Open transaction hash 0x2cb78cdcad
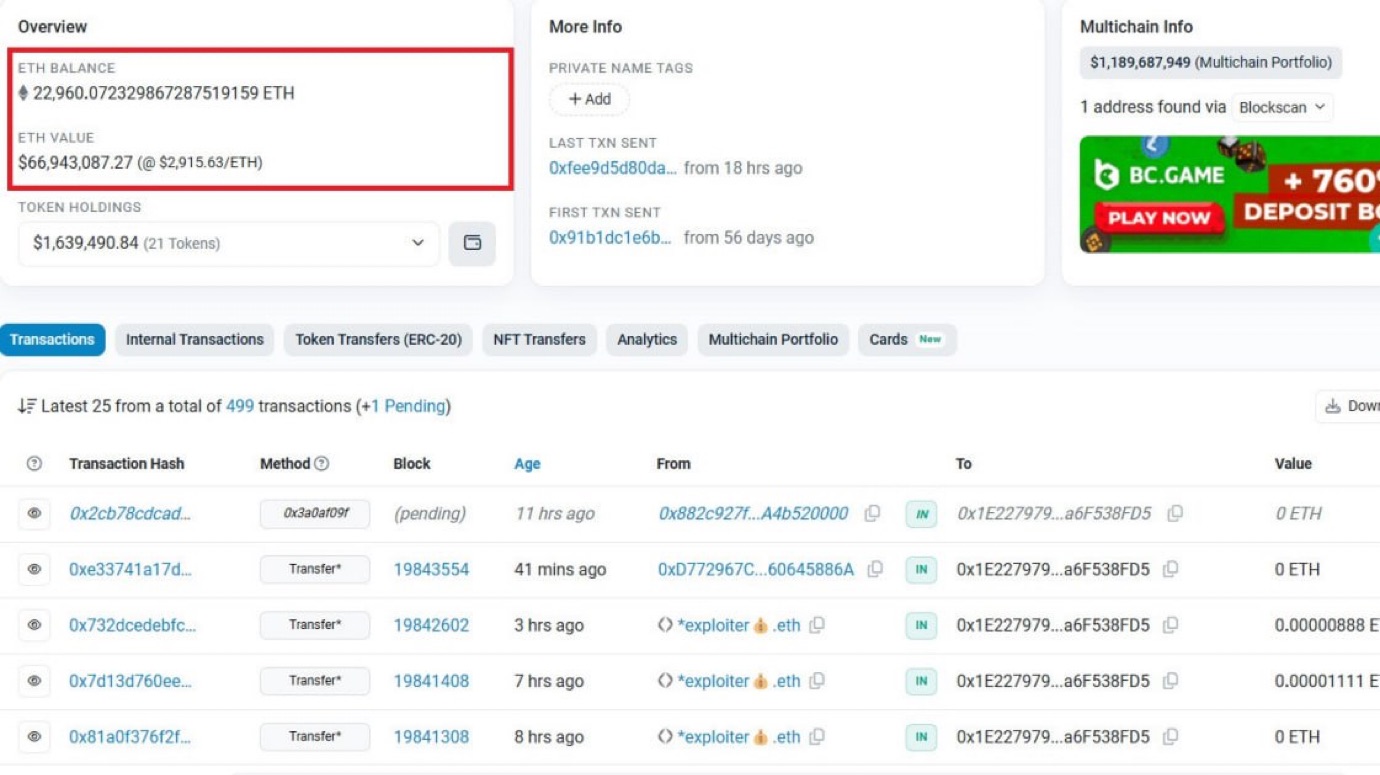This screenshot has width=1380, height=775. pyautogui.click(x=130, y=514)
